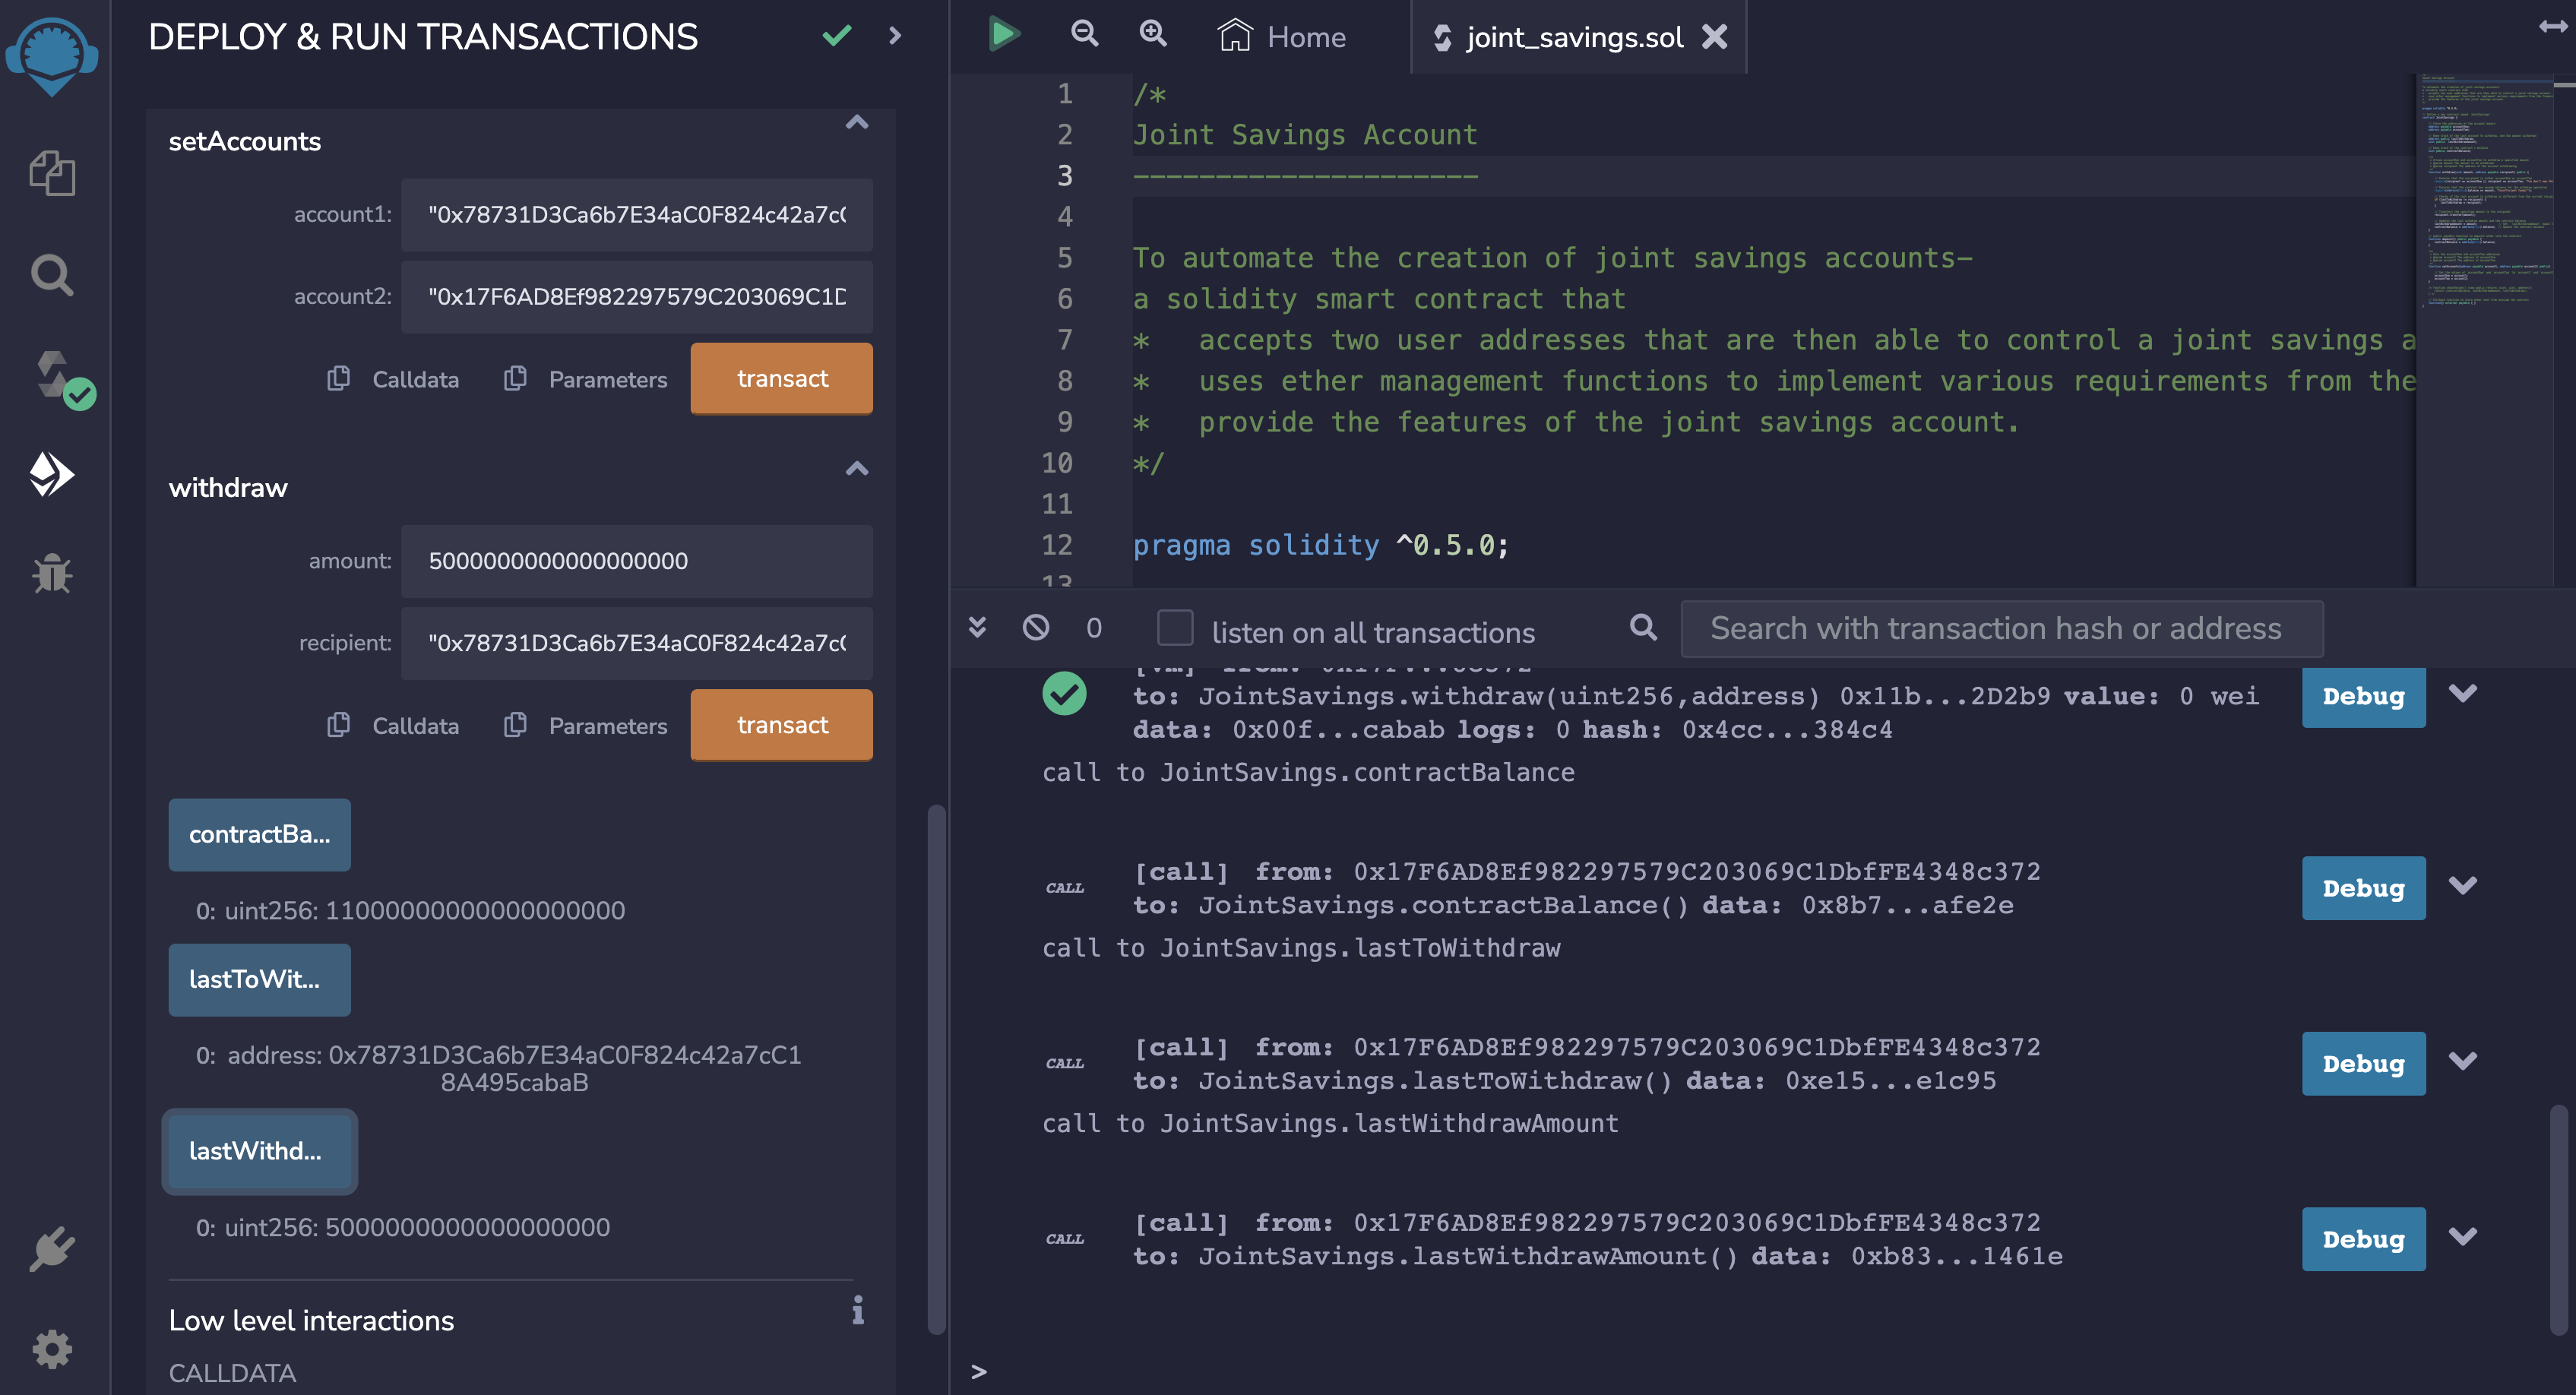Open the Settings gear icon
Screen dimensions: 2576x1395
pyautogui.click(x=52, y=1349)
